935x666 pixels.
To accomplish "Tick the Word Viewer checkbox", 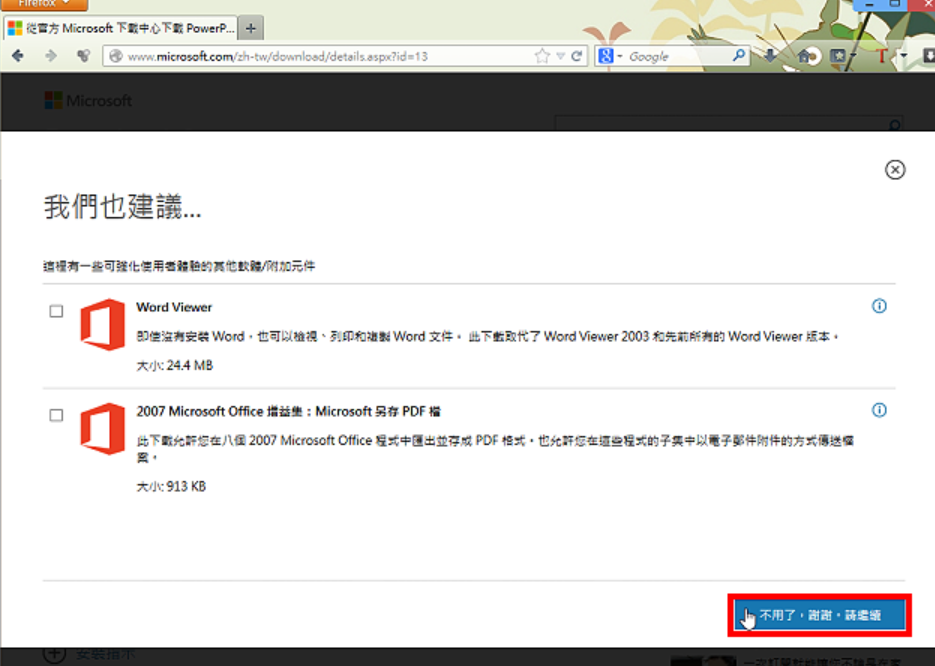I will point(56,311).
